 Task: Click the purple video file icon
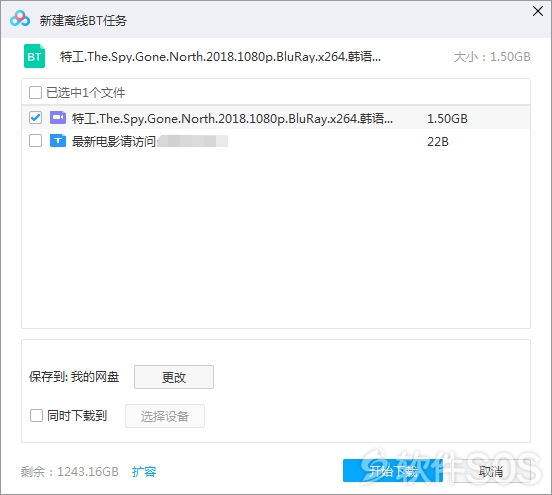tap(58, 118)
